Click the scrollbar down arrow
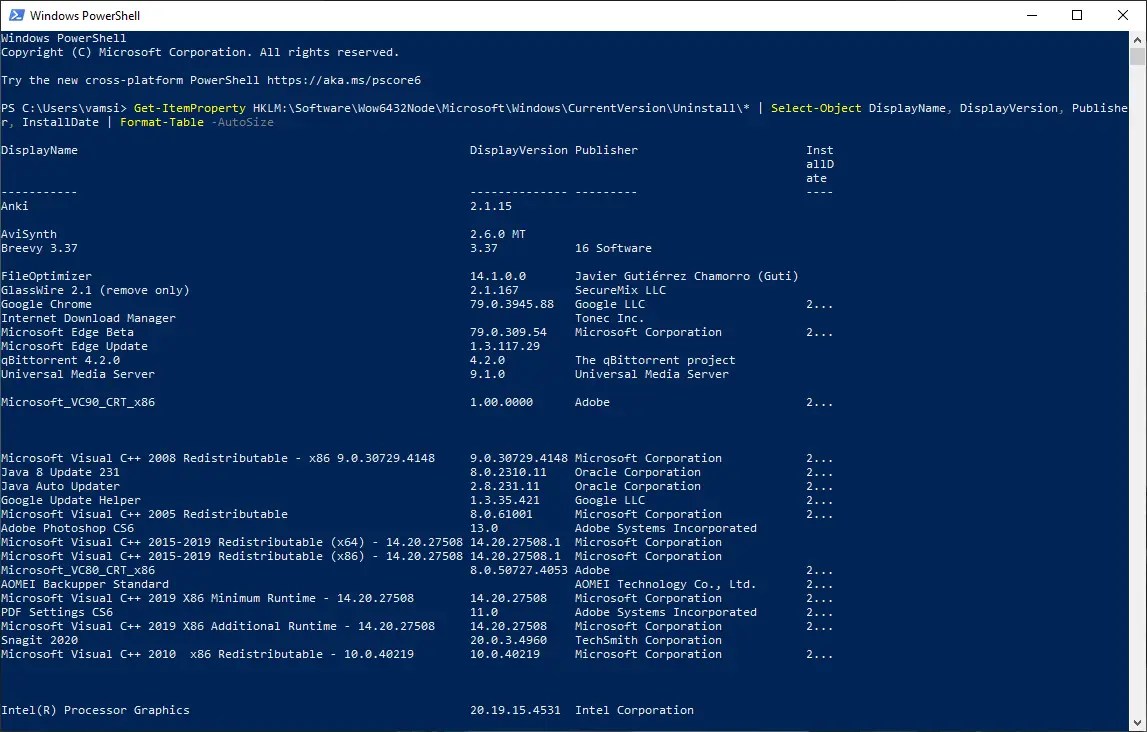Viewport: 1147px width, 732px height. [x=1137, y=723]
